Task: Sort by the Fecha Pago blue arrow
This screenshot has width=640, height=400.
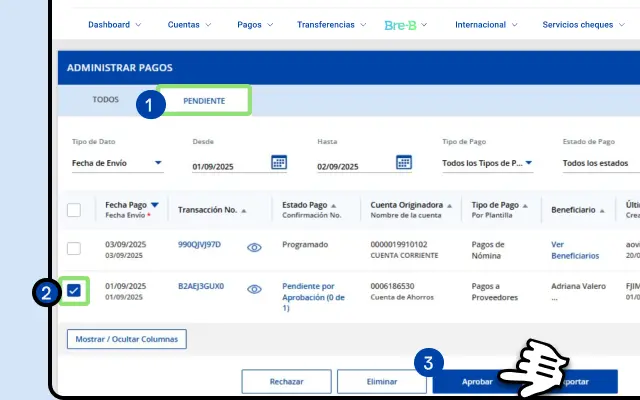Action: (x=155, y=204)
